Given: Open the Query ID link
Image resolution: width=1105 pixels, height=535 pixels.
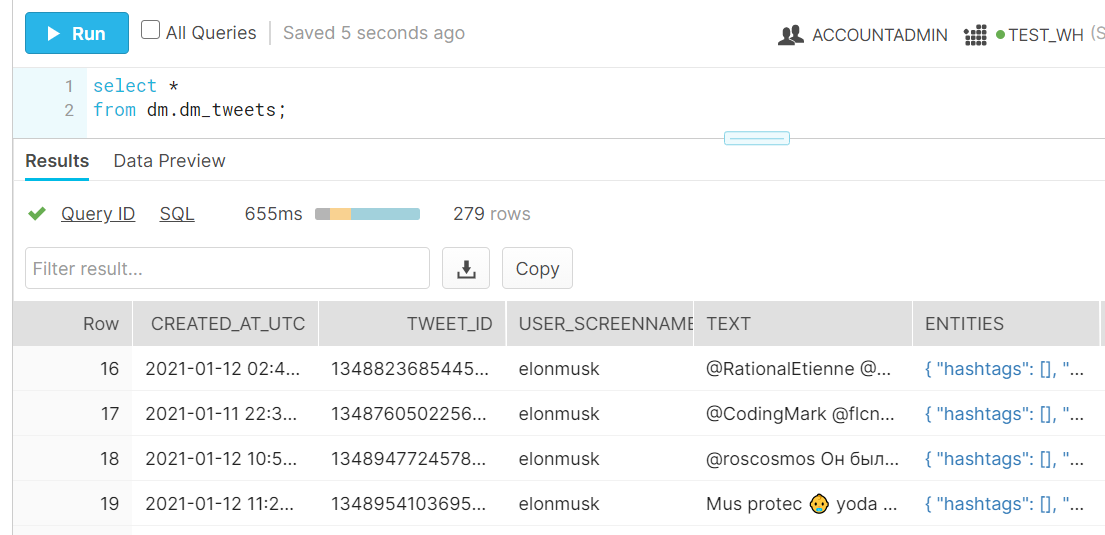Looking at the screenshot, I should [x=98, y=214].
